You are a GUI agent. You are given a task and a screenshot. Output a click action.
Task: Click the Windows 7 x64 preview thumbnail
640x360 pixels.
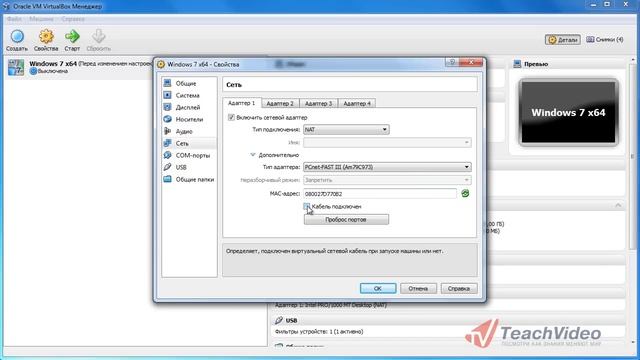tap(569, 112)
